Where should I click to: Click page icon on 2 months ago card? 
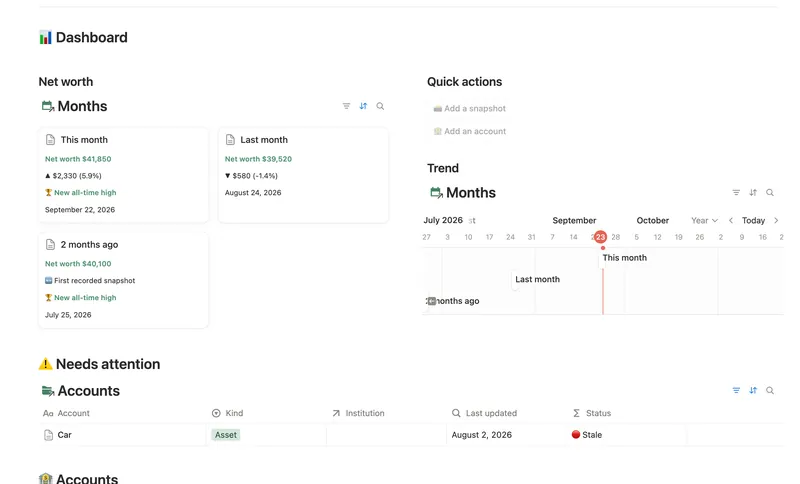(50, 244)
